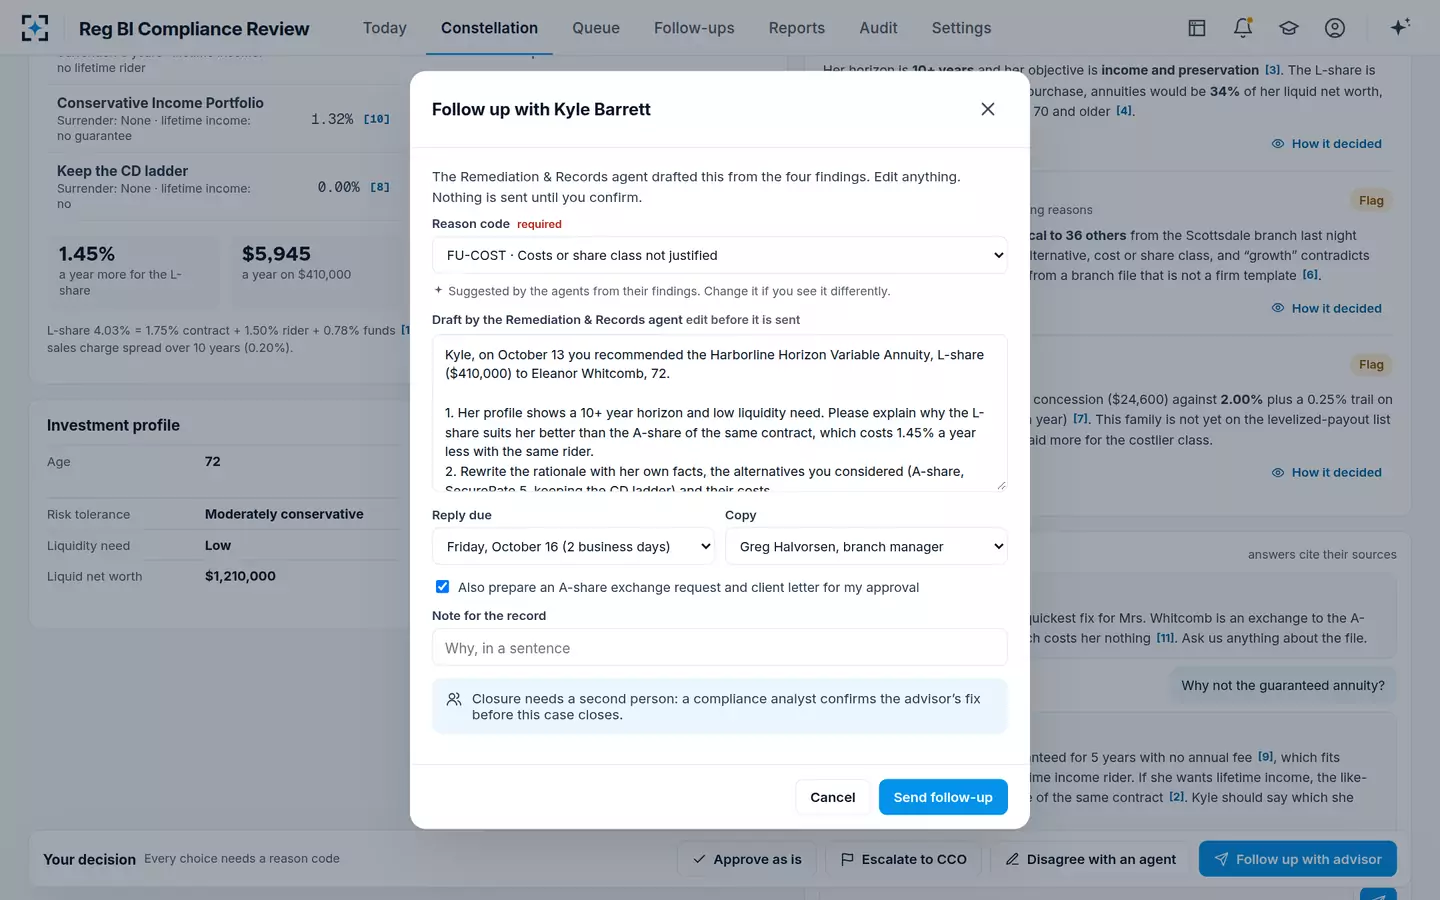Click the Note for the record field
The image size is (1440, 900).
(720, 647)
